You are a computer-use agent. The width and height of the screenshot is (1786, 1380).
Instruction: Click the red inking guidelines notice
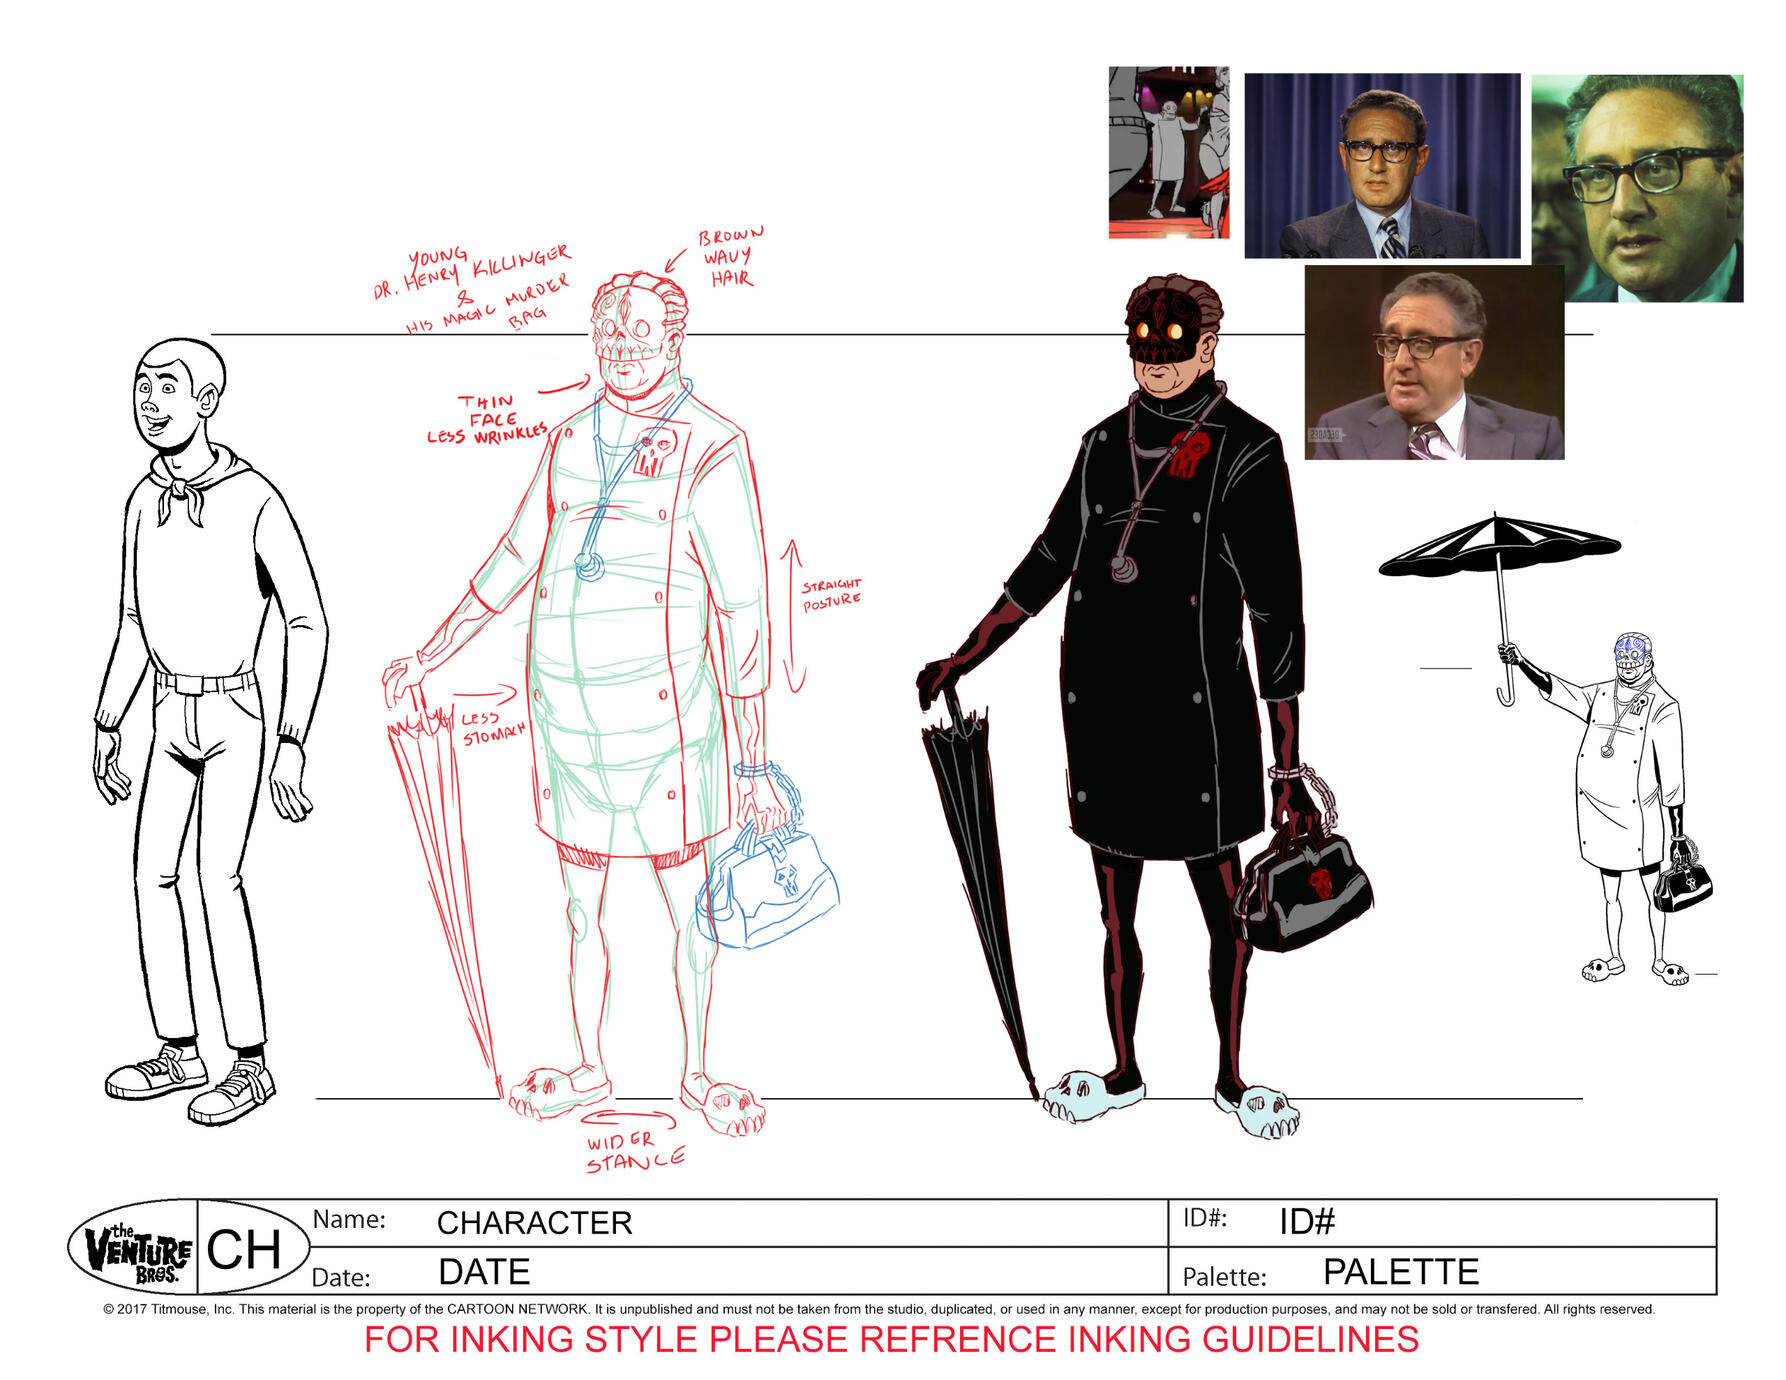point(891,1339)
